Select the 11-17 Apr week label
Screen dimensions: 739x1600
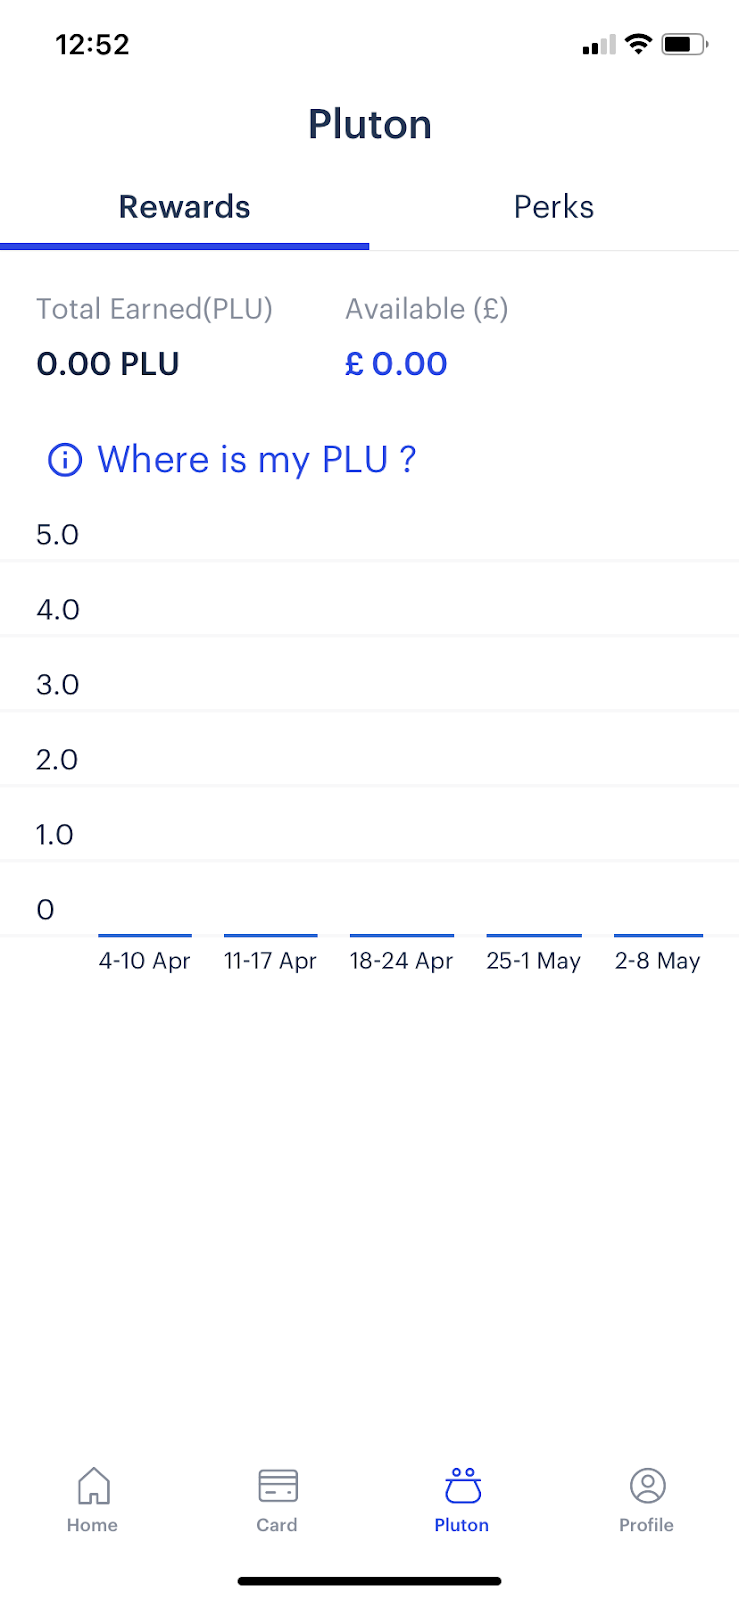coord(270,961)
